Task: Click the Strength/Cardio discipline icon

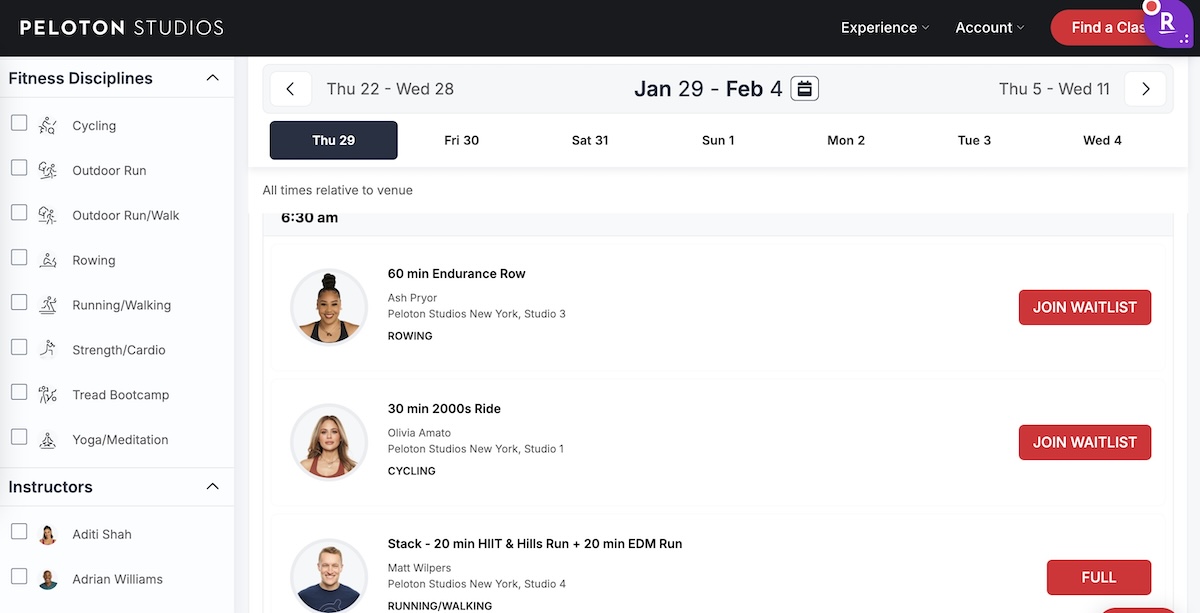Action: [x=47, y=349]
